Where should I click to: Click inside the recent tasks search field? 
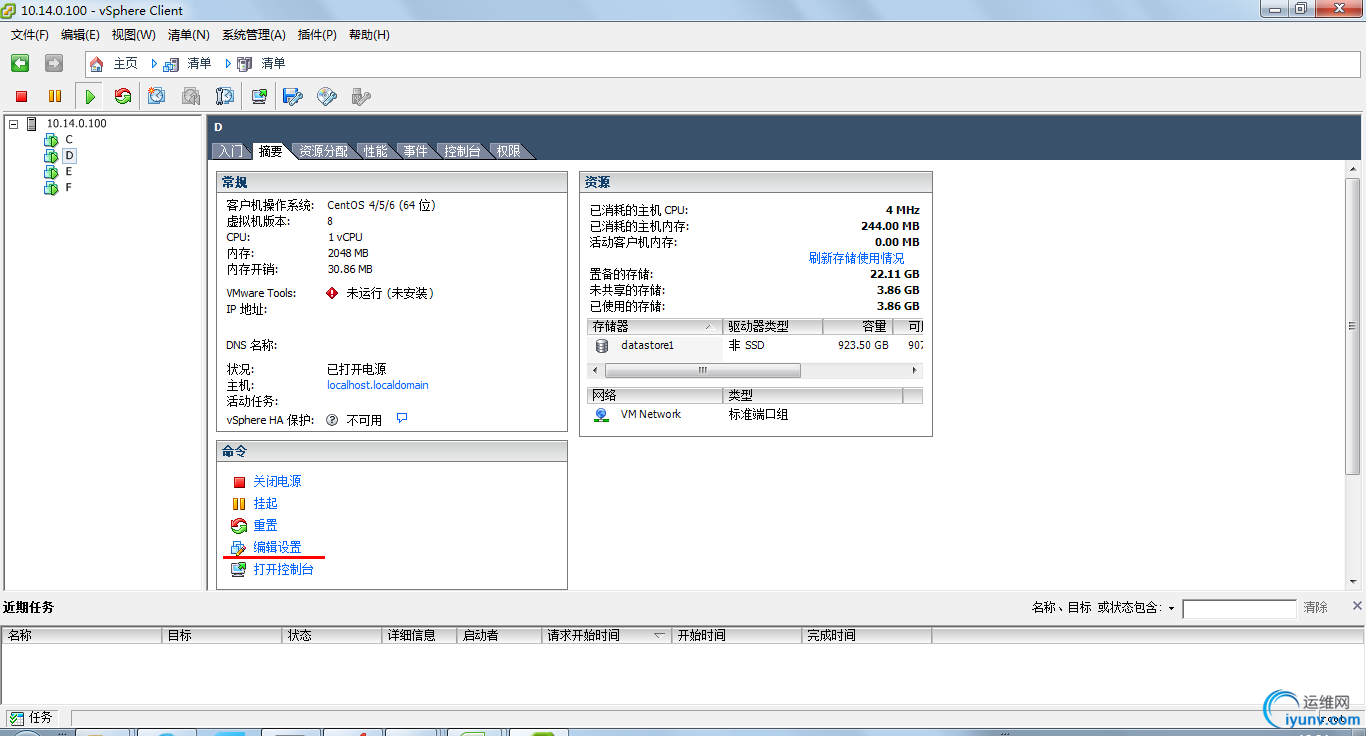1239,608
